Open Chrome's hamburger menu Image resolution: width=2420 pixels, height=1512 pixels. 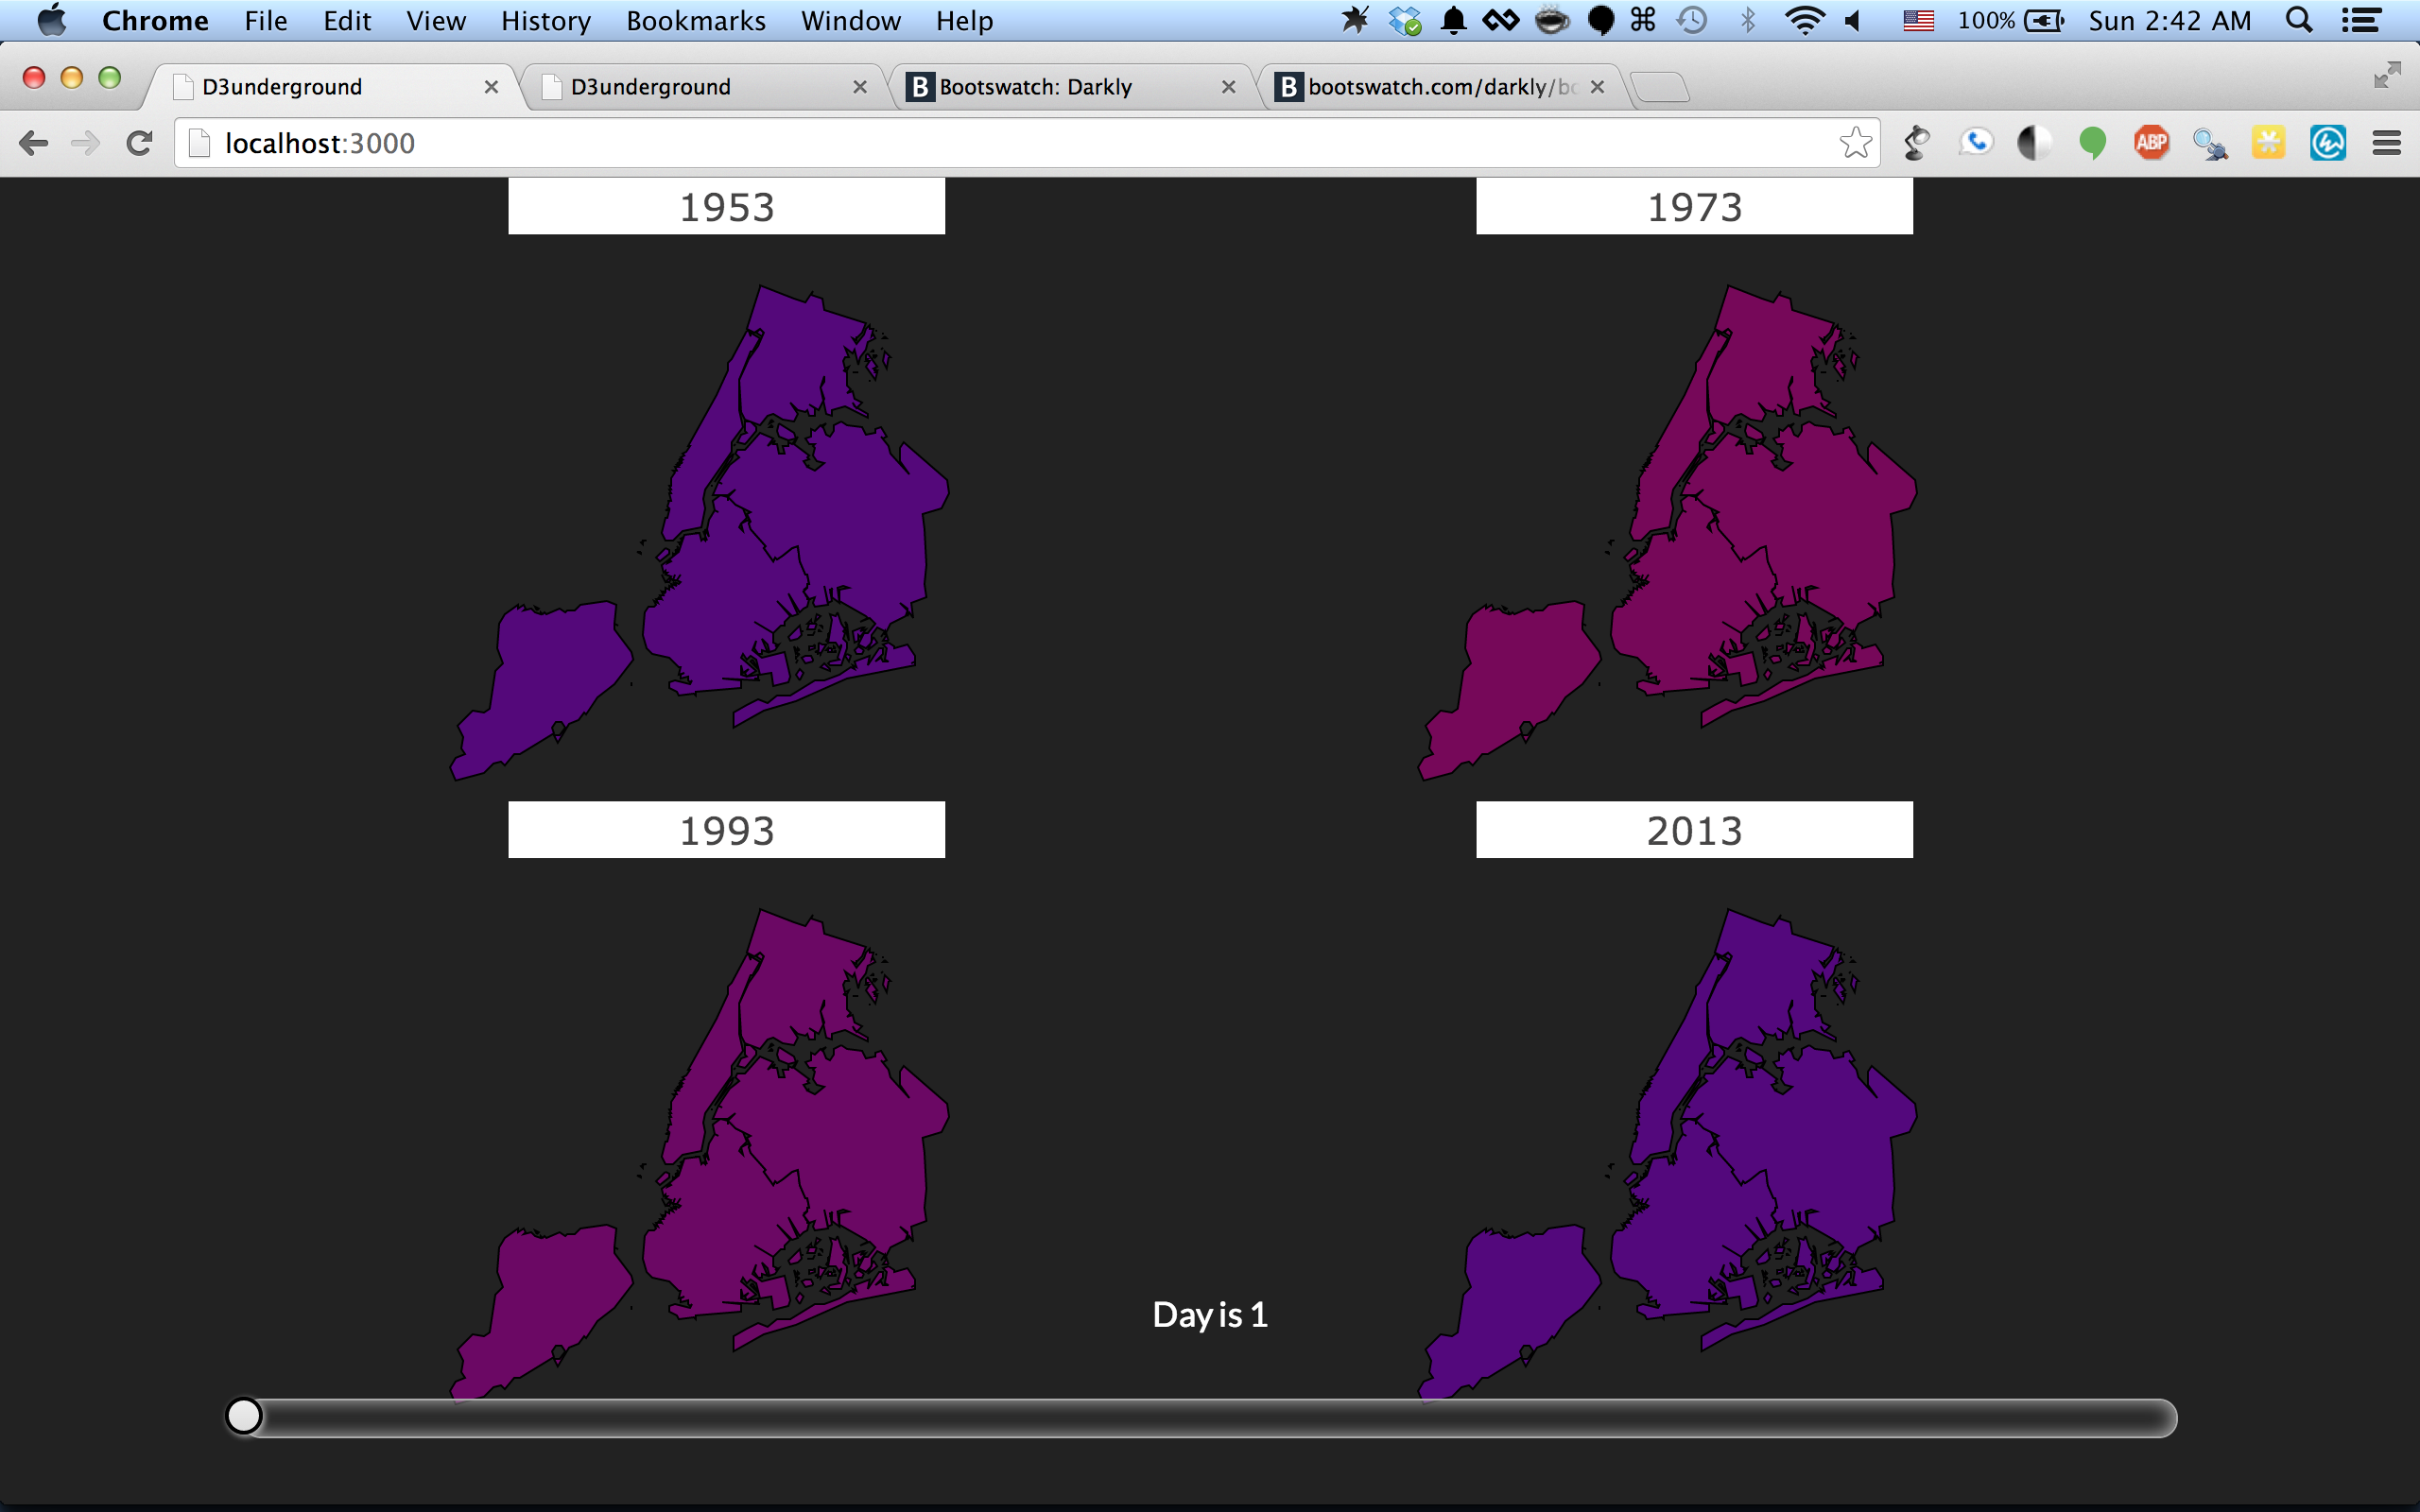tap(2387, 143)
